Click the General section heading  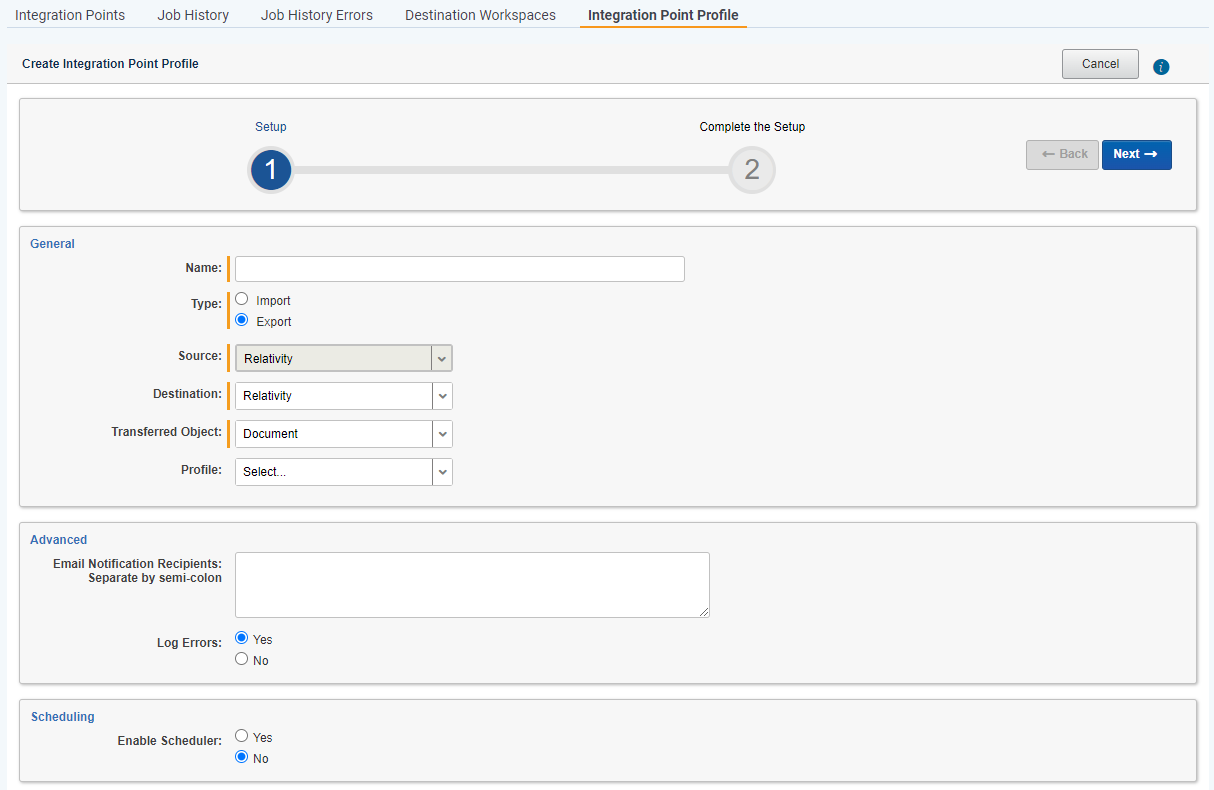click(52, 244)
